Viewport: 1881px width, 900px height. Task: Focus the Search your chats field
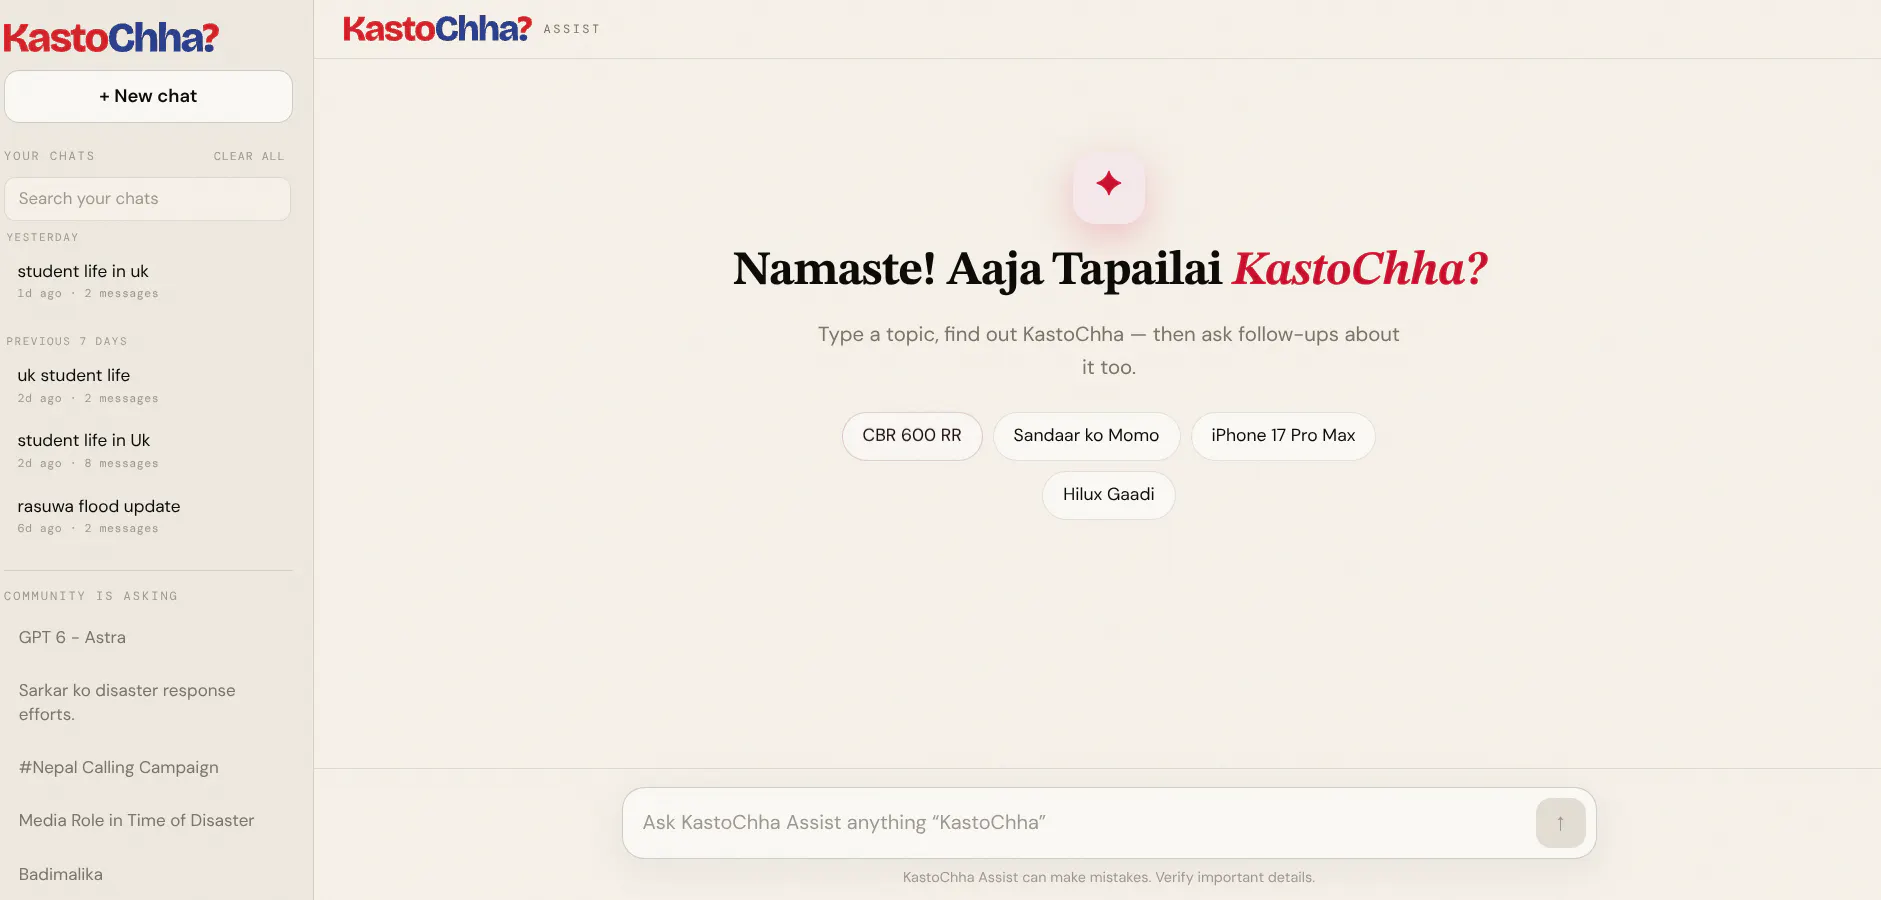click(148, 199)
